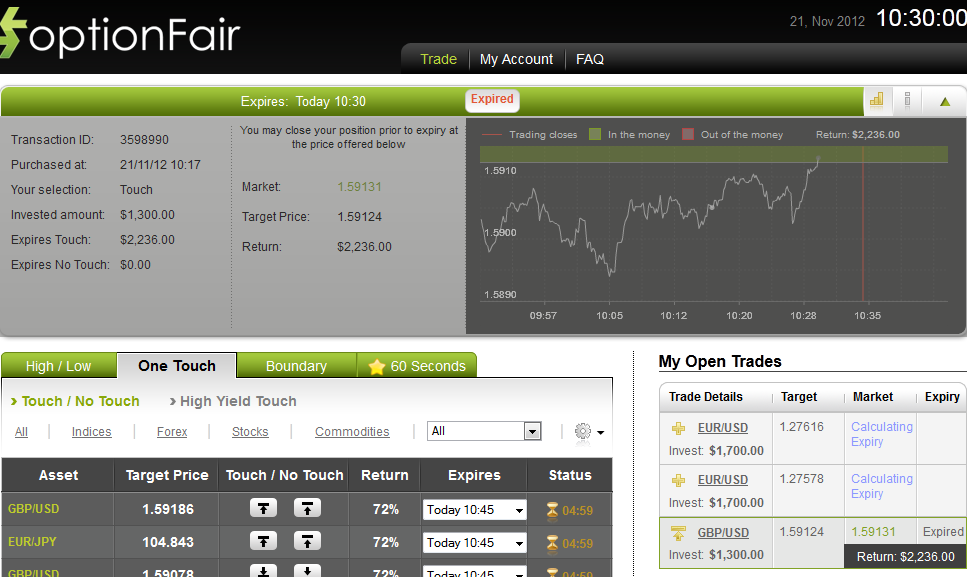Select No Touch arrow for EUR/JPY
The height and width of the screenshot is (577, 967).
coord(307,541)
